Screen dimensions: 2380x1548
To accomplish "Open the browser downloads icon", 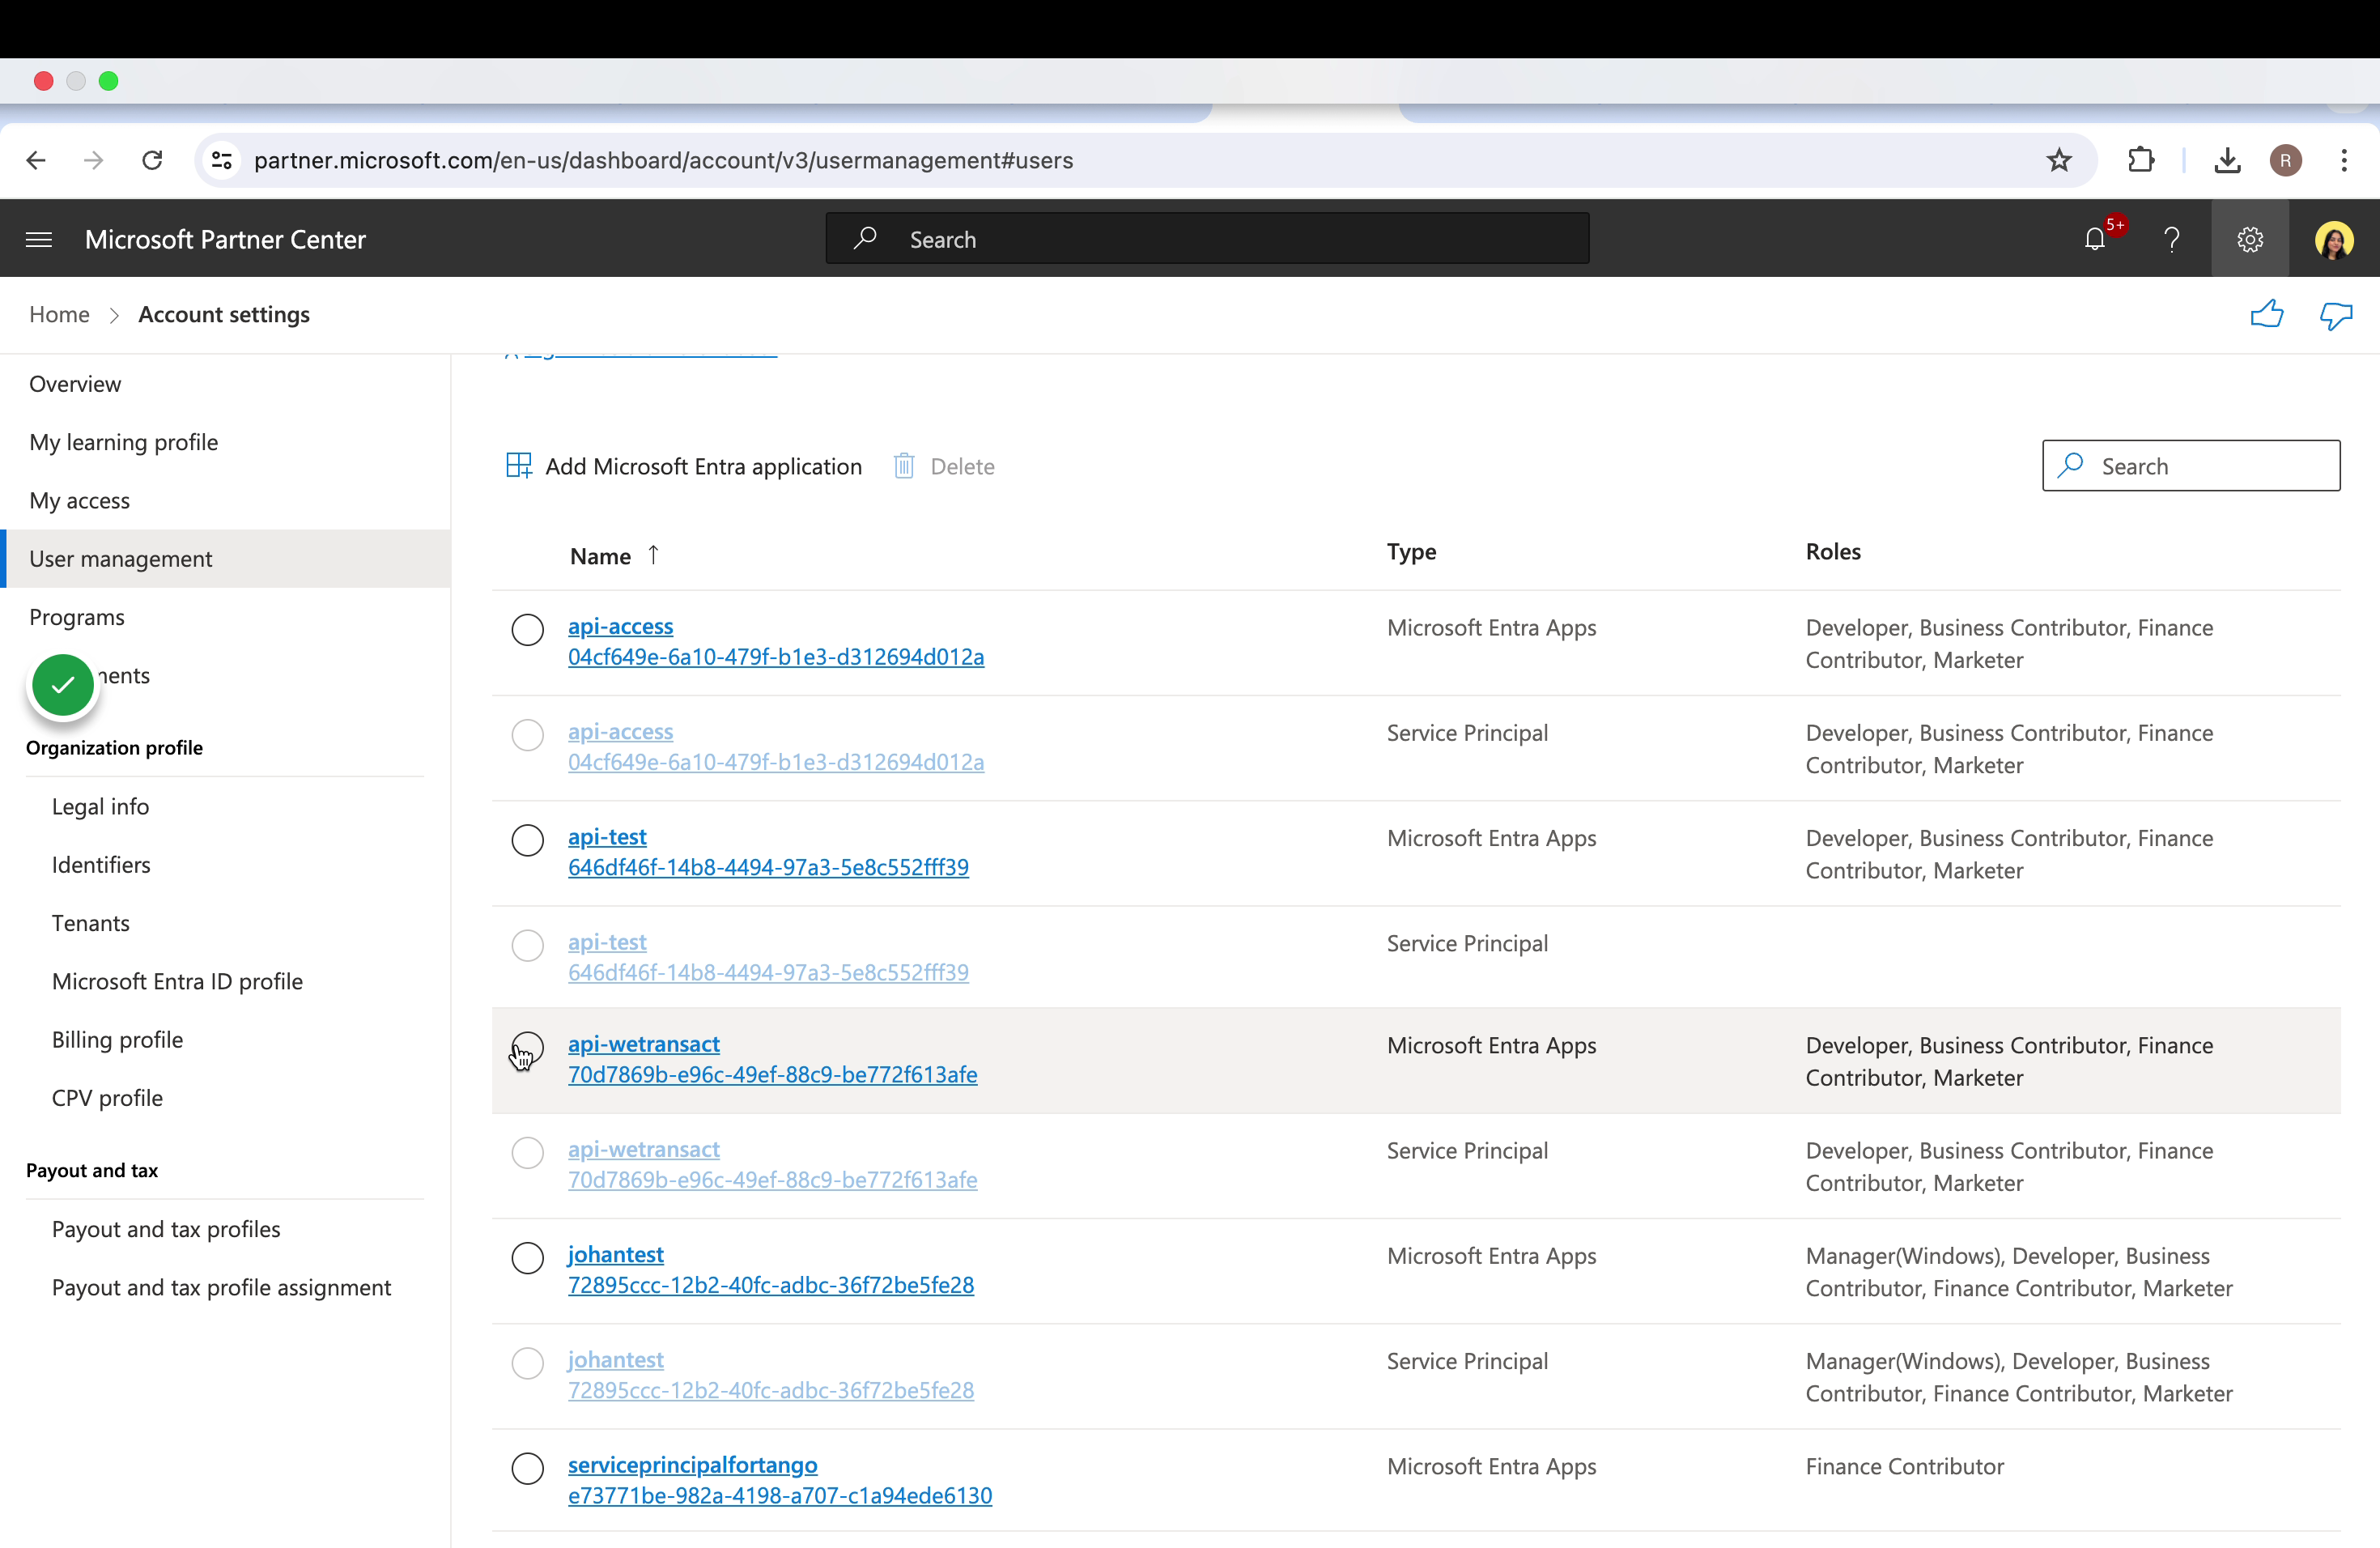I will tap(2227, 160).
